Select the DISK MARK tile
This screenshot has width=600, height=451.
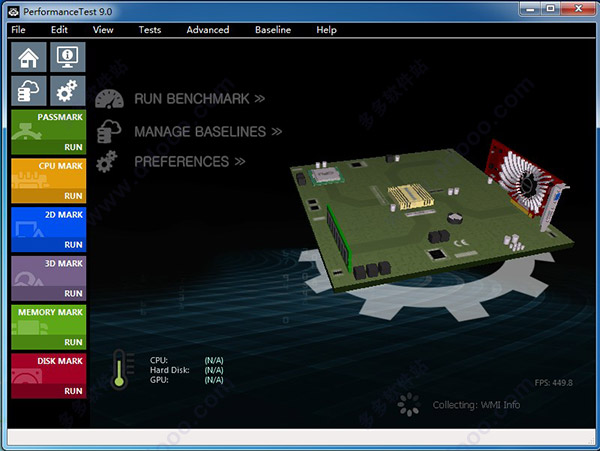click(x=49, y=369)
